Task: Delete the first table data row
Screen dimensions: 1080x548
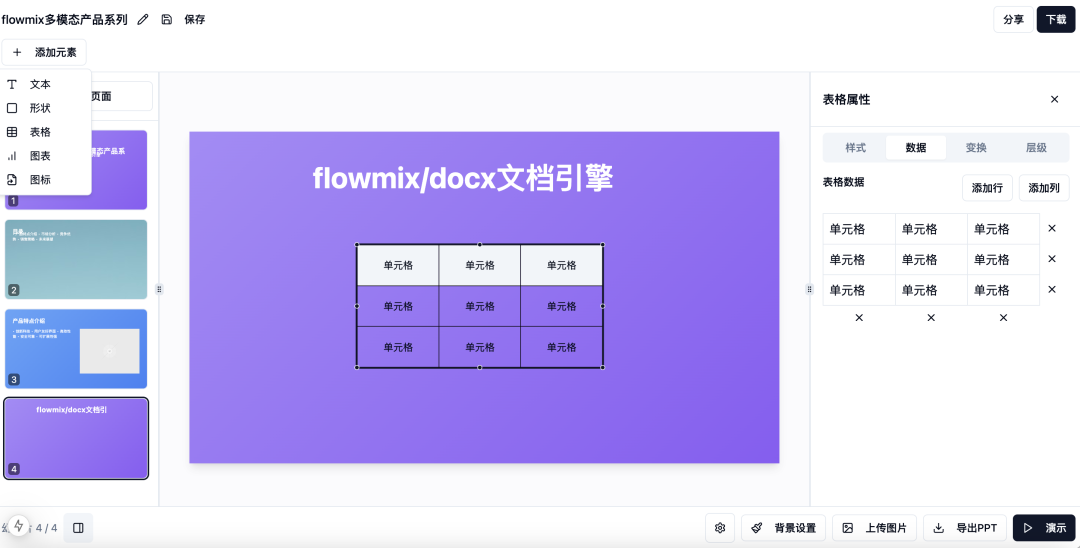Action: coord(1052,229)
